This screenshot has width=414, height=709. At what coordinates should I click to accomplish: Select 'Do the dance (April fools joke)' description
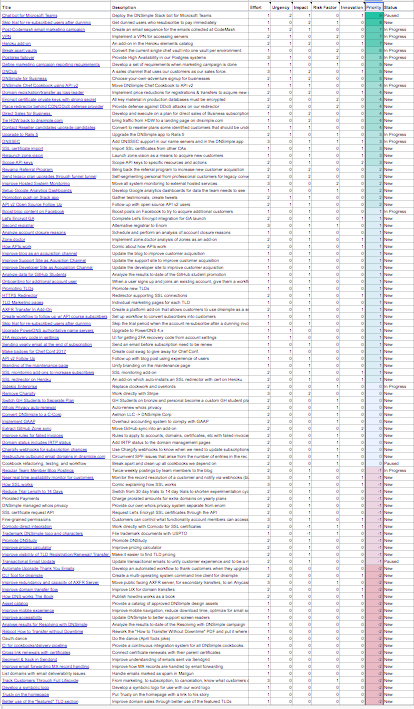pyautogui.click(x=179, y=638)
